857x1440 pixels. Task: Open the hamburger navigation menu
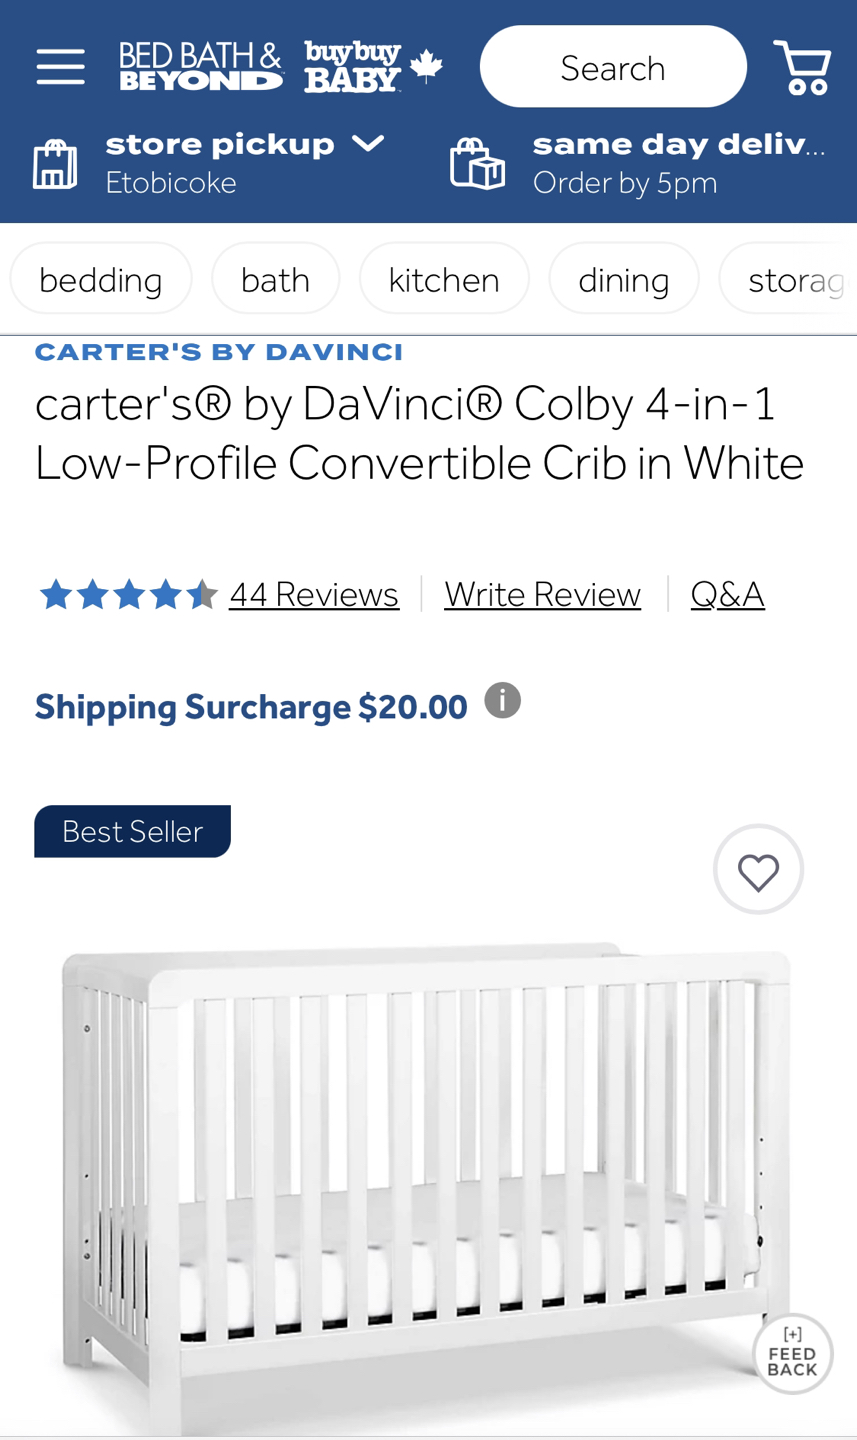point(60,67)
